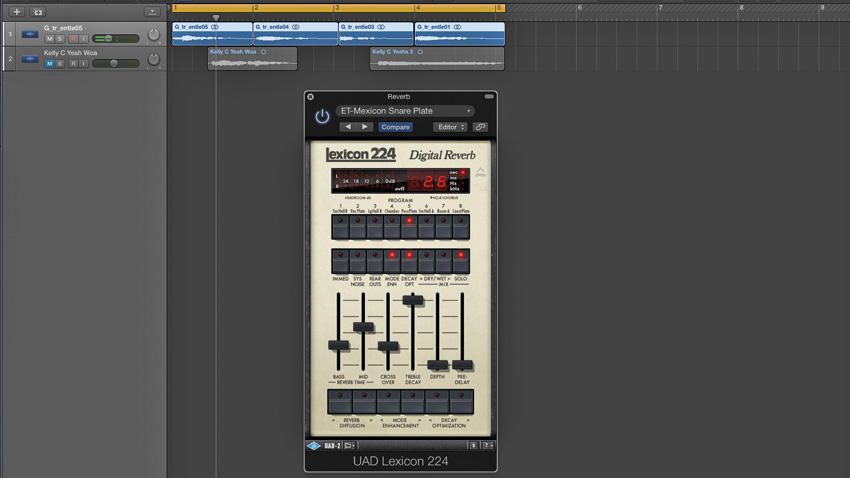850x478 pixels.
Task: Click the UAD toolbar dollar icon
Action: (x=473, y=445)
